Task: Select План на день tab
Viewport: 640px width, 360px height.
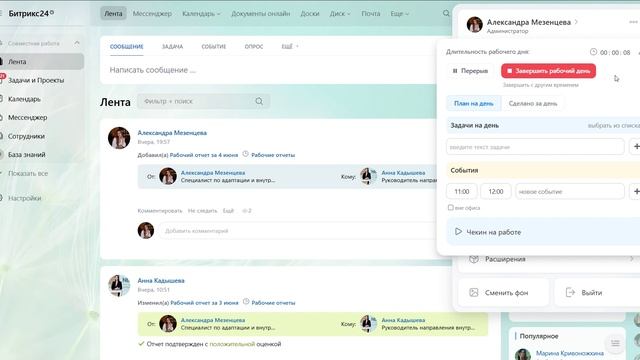Action: [x=473, y=104]
